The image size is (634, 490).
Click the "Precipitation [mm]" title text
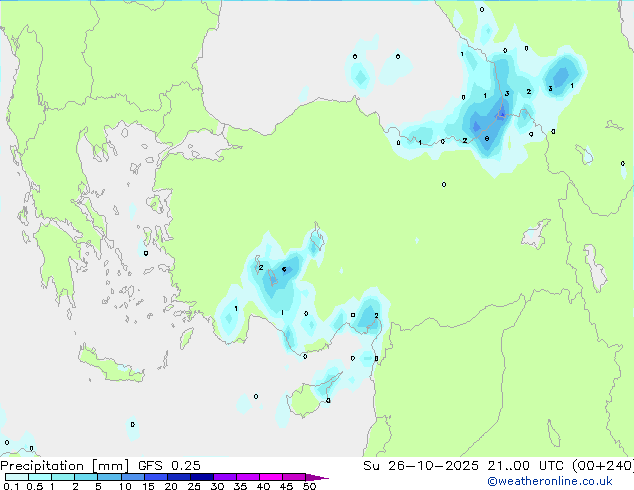(x=64, y=466)
